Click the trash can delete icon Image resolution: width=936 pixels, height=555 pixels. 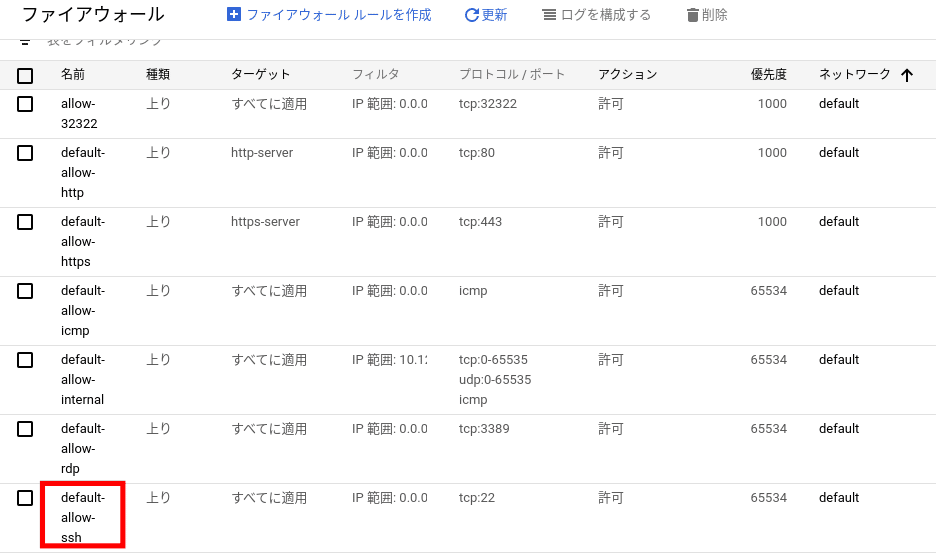[692, 15]
